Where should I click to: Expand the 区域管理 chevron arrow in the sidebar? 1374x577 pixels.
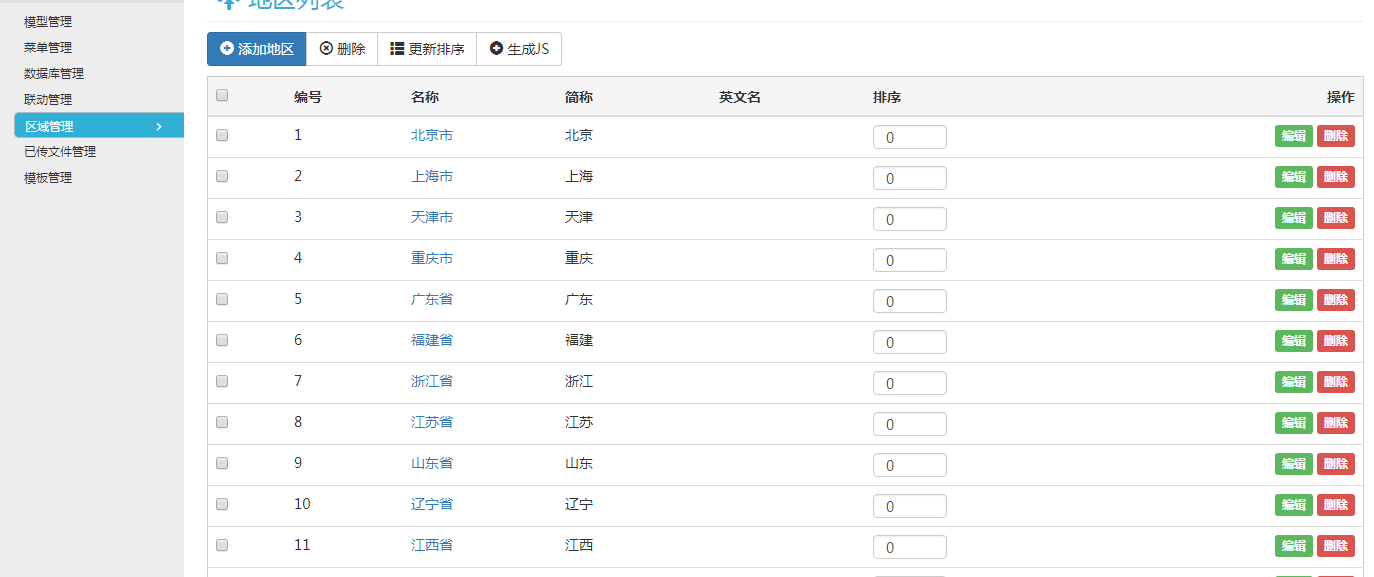[159, 126]
